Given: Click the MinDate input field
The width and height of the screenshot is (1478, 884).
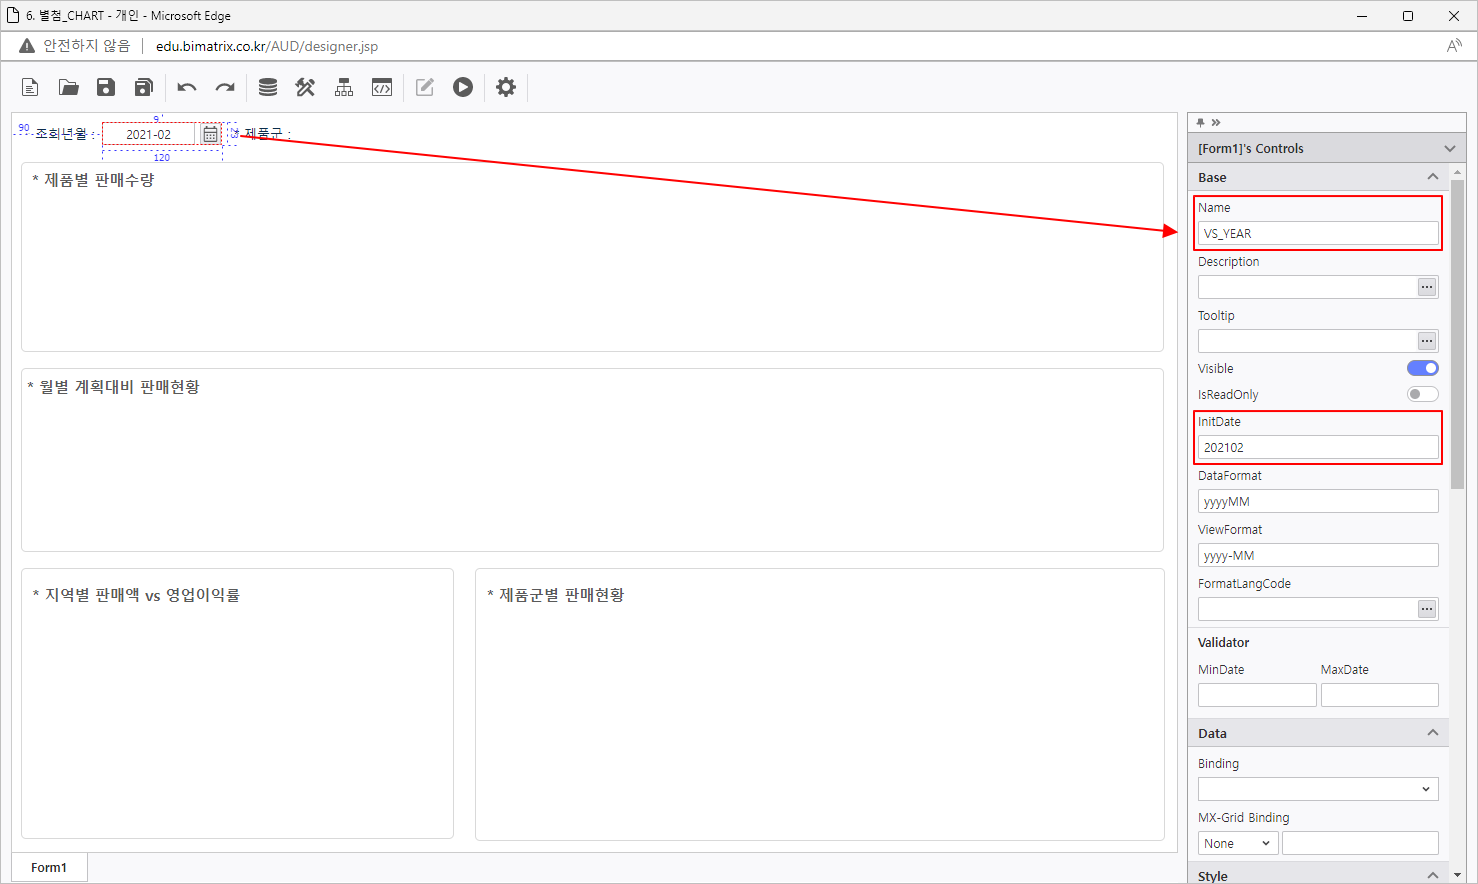Looking at the screenshot, I should [x=1257, y=695].
